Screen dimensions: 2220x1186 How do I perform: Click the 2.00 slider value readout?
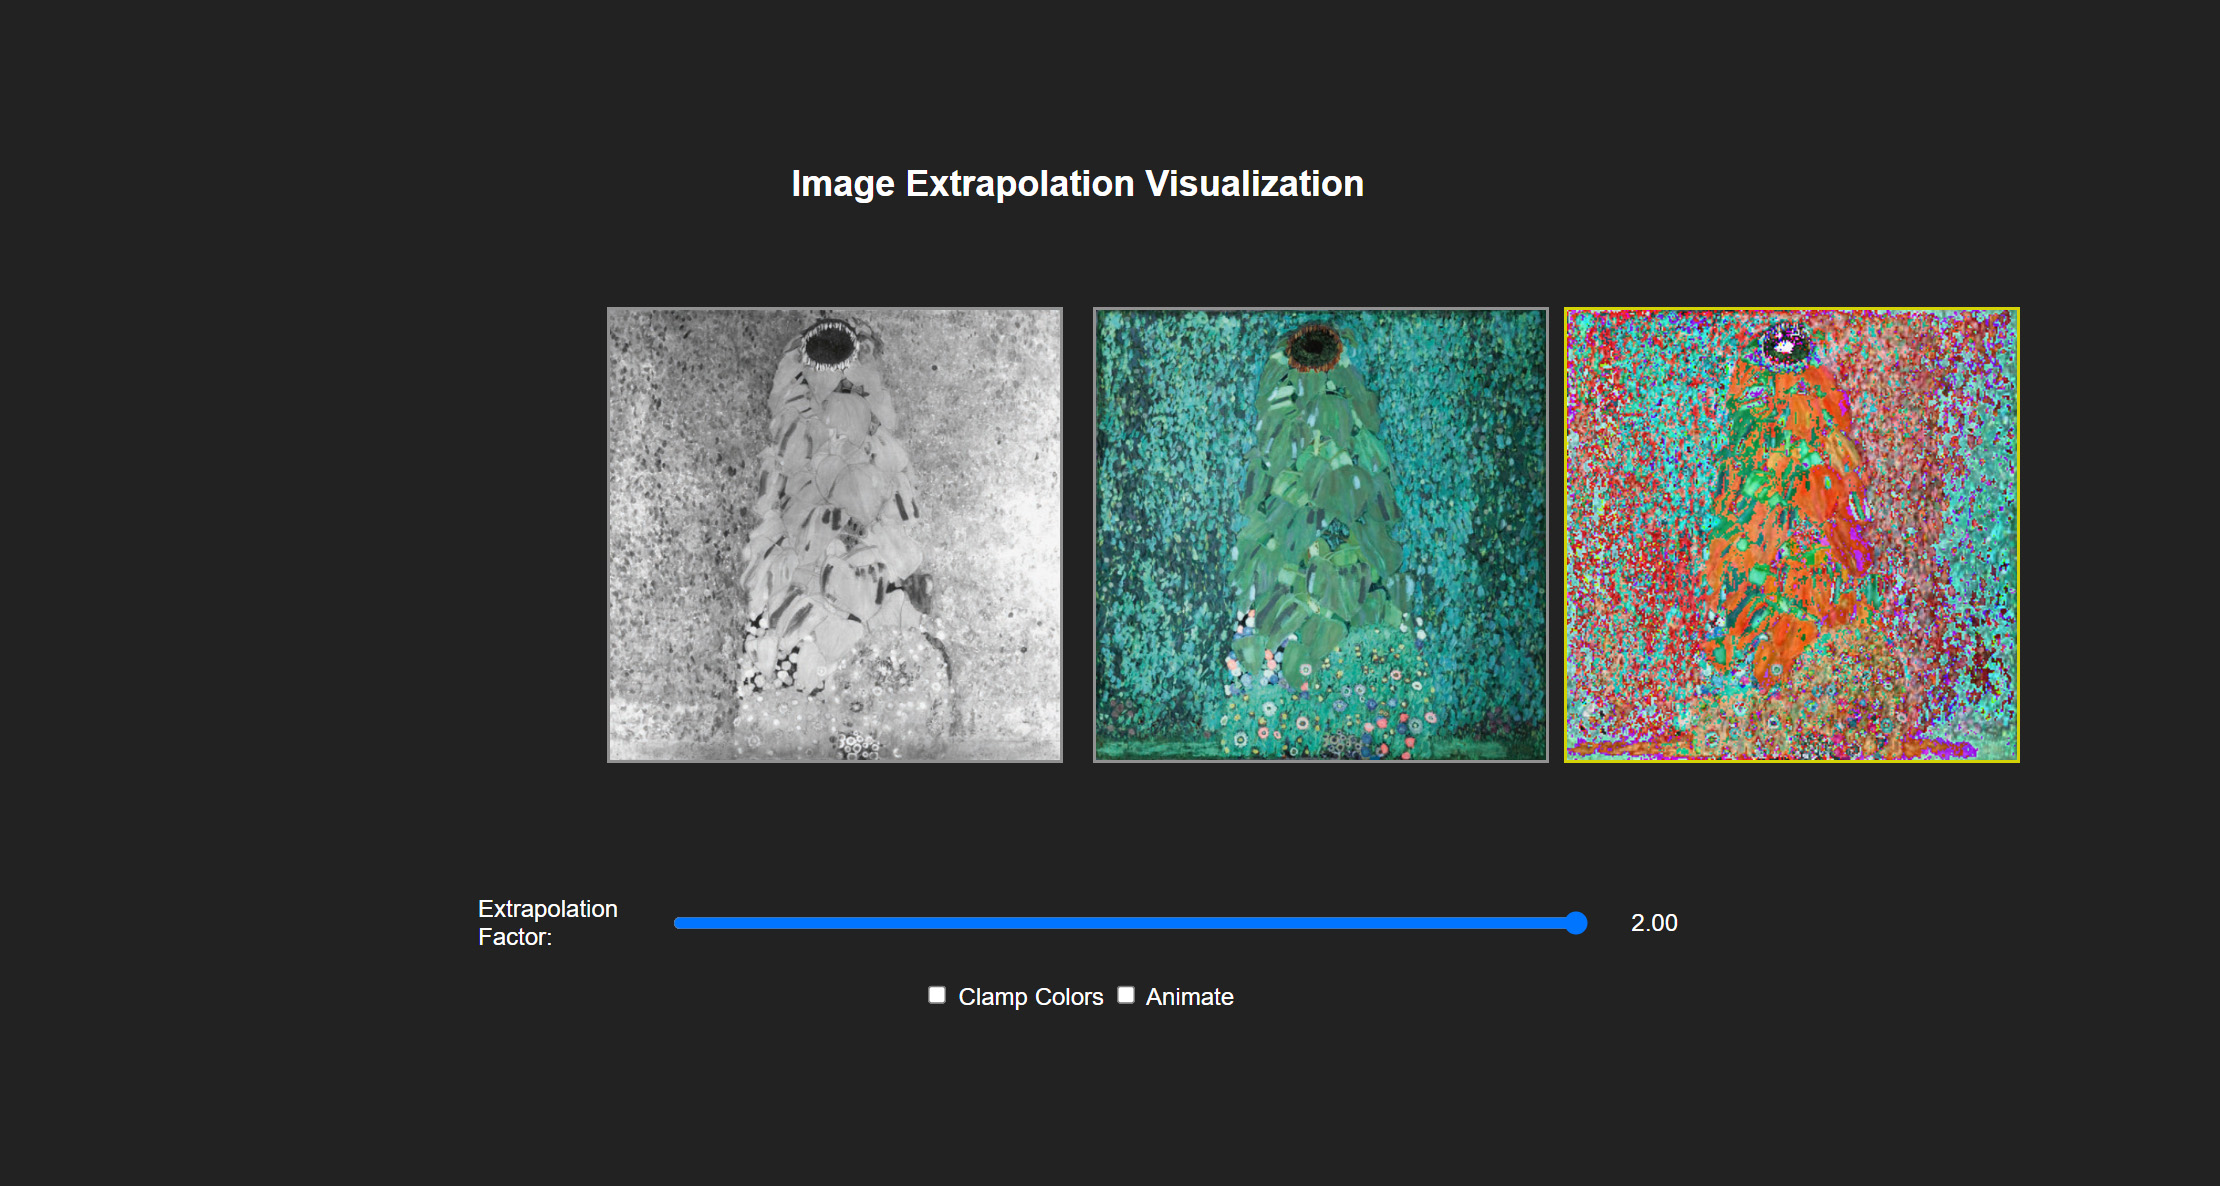1654,923
